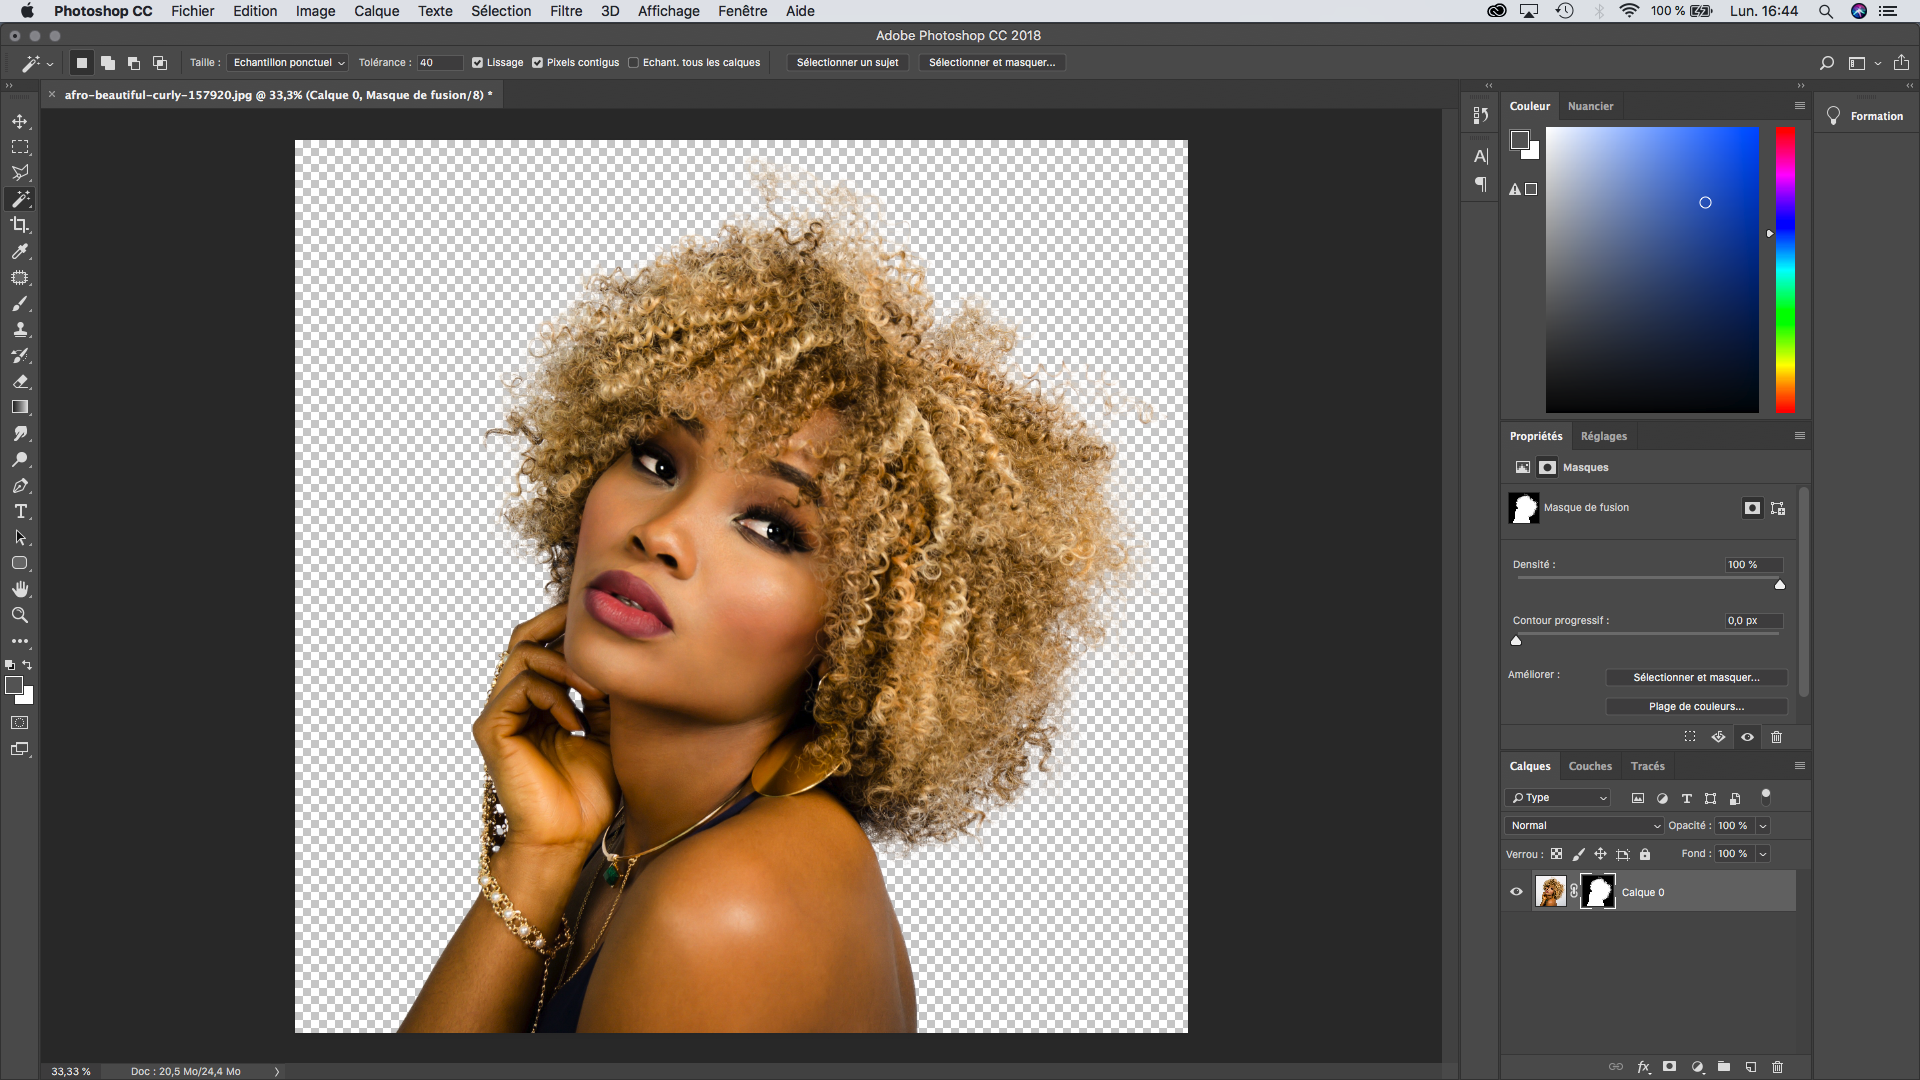
Task: Click Plage de couleurs button
Action: click(x=1697, y=706)
